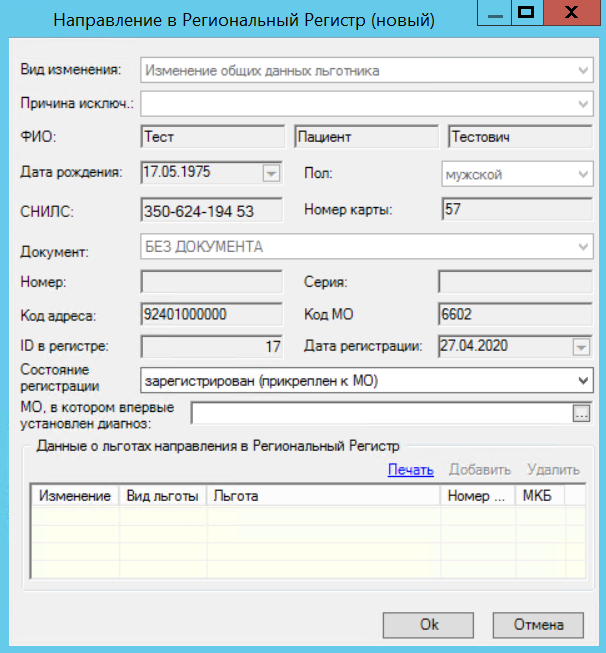Screen dimensions: 606x653
Task: Open the Дата регистрации calendar dropdown
Action: pyautogui.click(x=581, y=347)
